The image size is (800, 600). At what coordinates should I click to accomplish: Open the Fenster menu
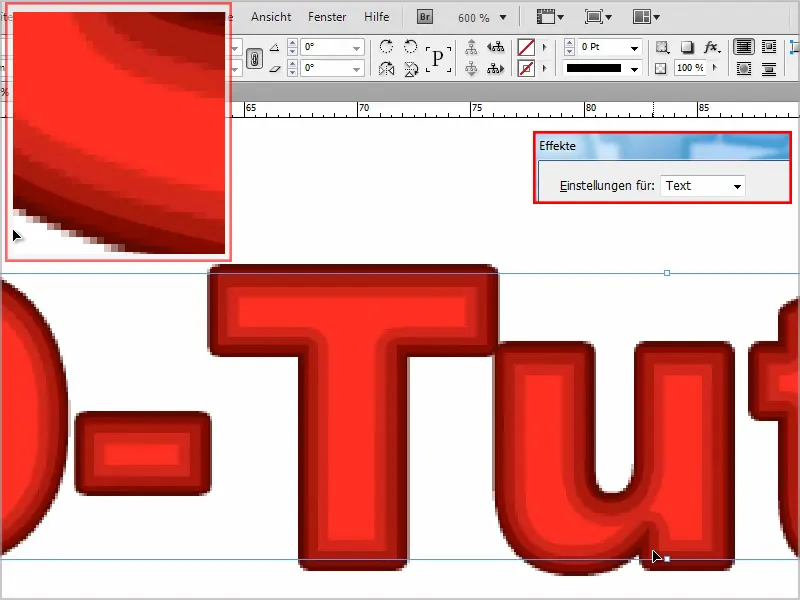click(x=327, y=17)
